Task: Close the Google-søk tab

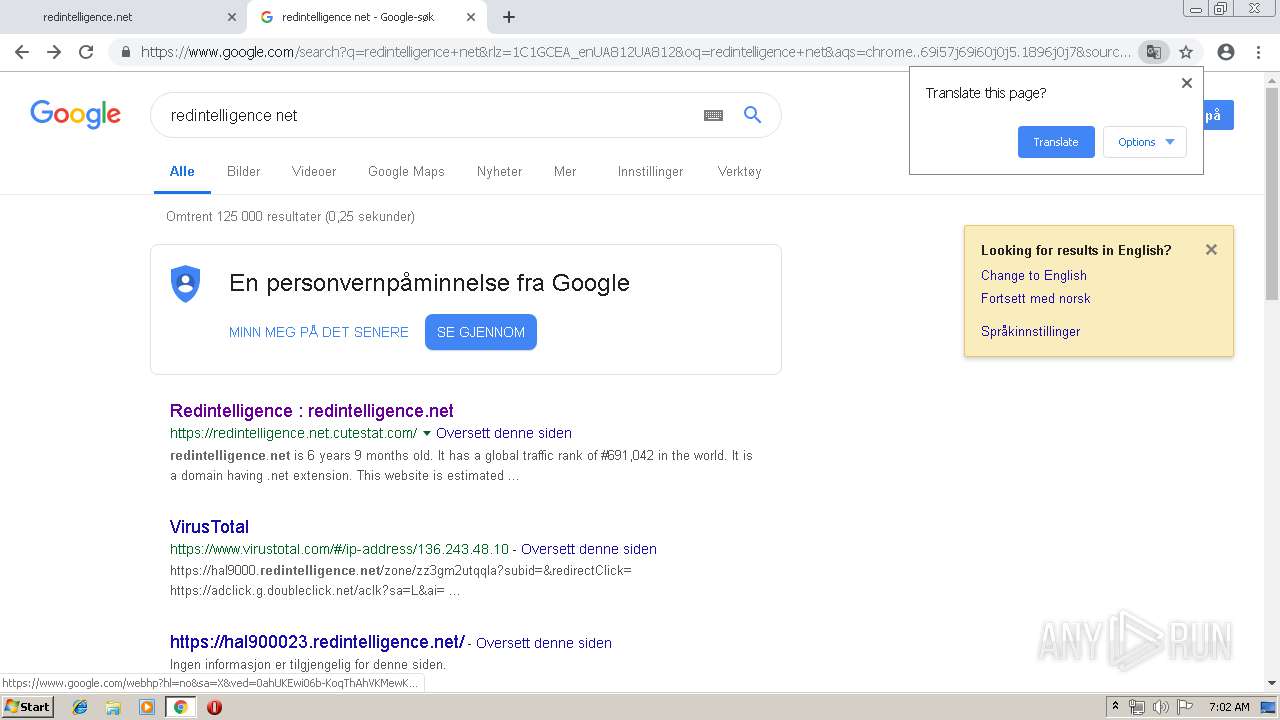Action: pyautogui.click(x=471, y=17)
